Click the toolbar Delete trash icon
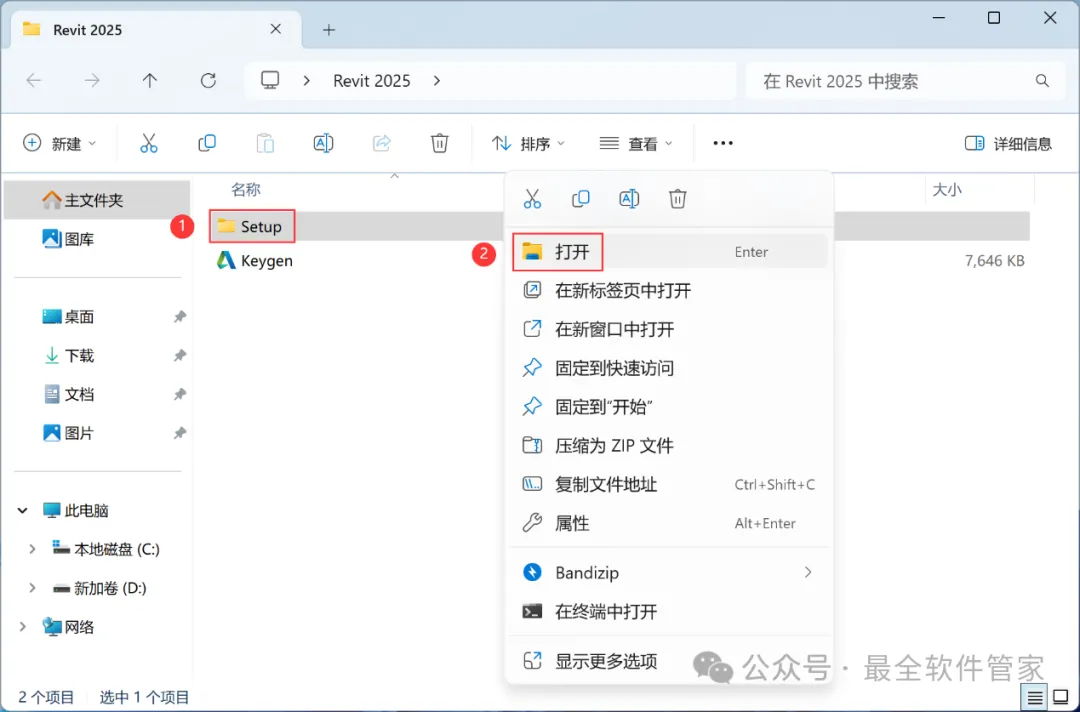The height and width of the screenshot is (712, 1080). 439,143
